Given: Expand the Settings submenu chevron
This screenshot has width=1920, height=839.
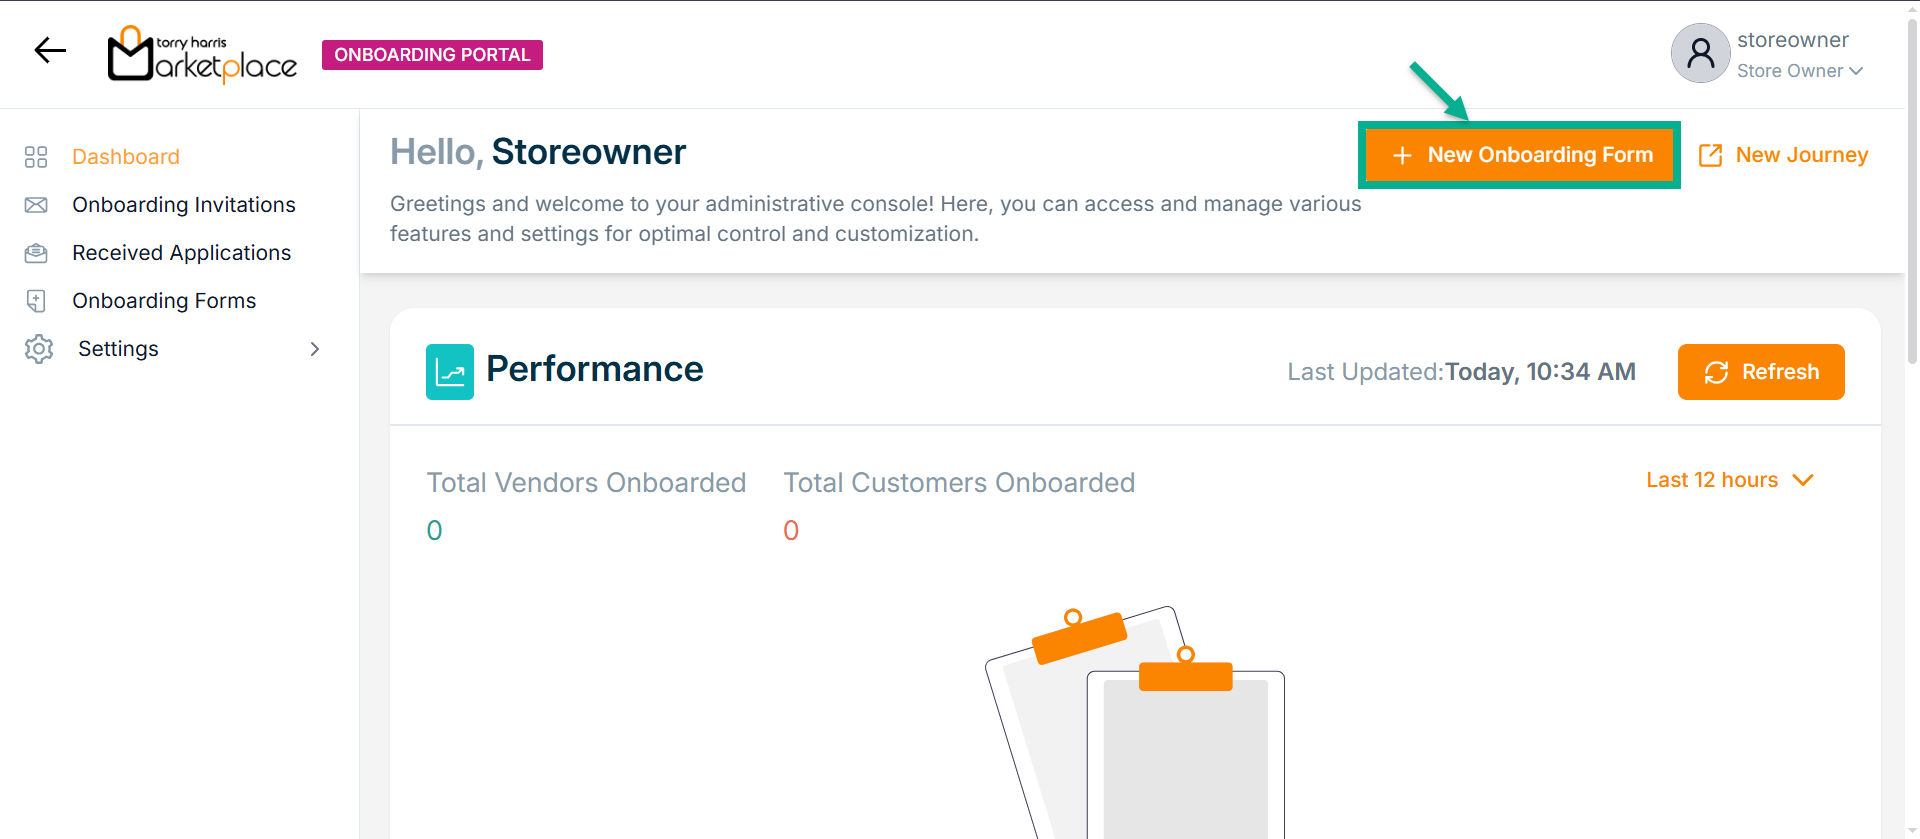Looking at the screenshot, I should (315, 349).
